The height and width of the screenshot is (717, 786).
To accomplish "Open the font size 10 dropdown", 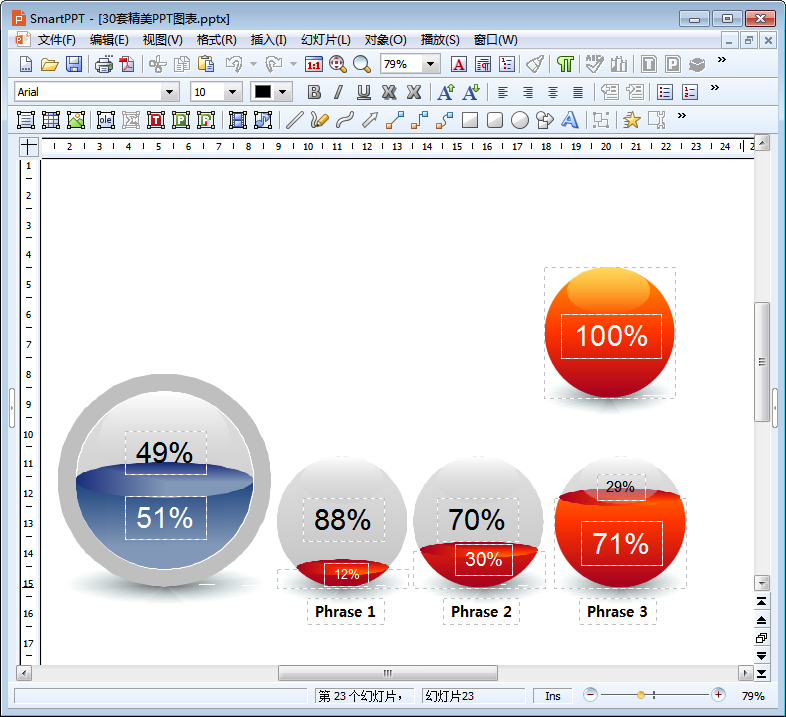I will coord(232,92).
